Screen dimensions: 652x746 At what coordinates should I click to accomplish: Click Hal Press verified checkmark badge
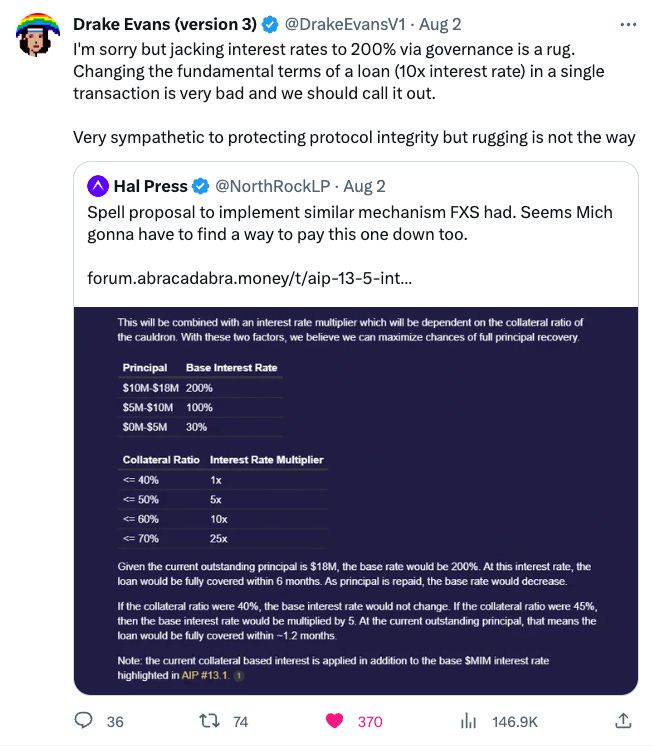(x=201, y=186)
